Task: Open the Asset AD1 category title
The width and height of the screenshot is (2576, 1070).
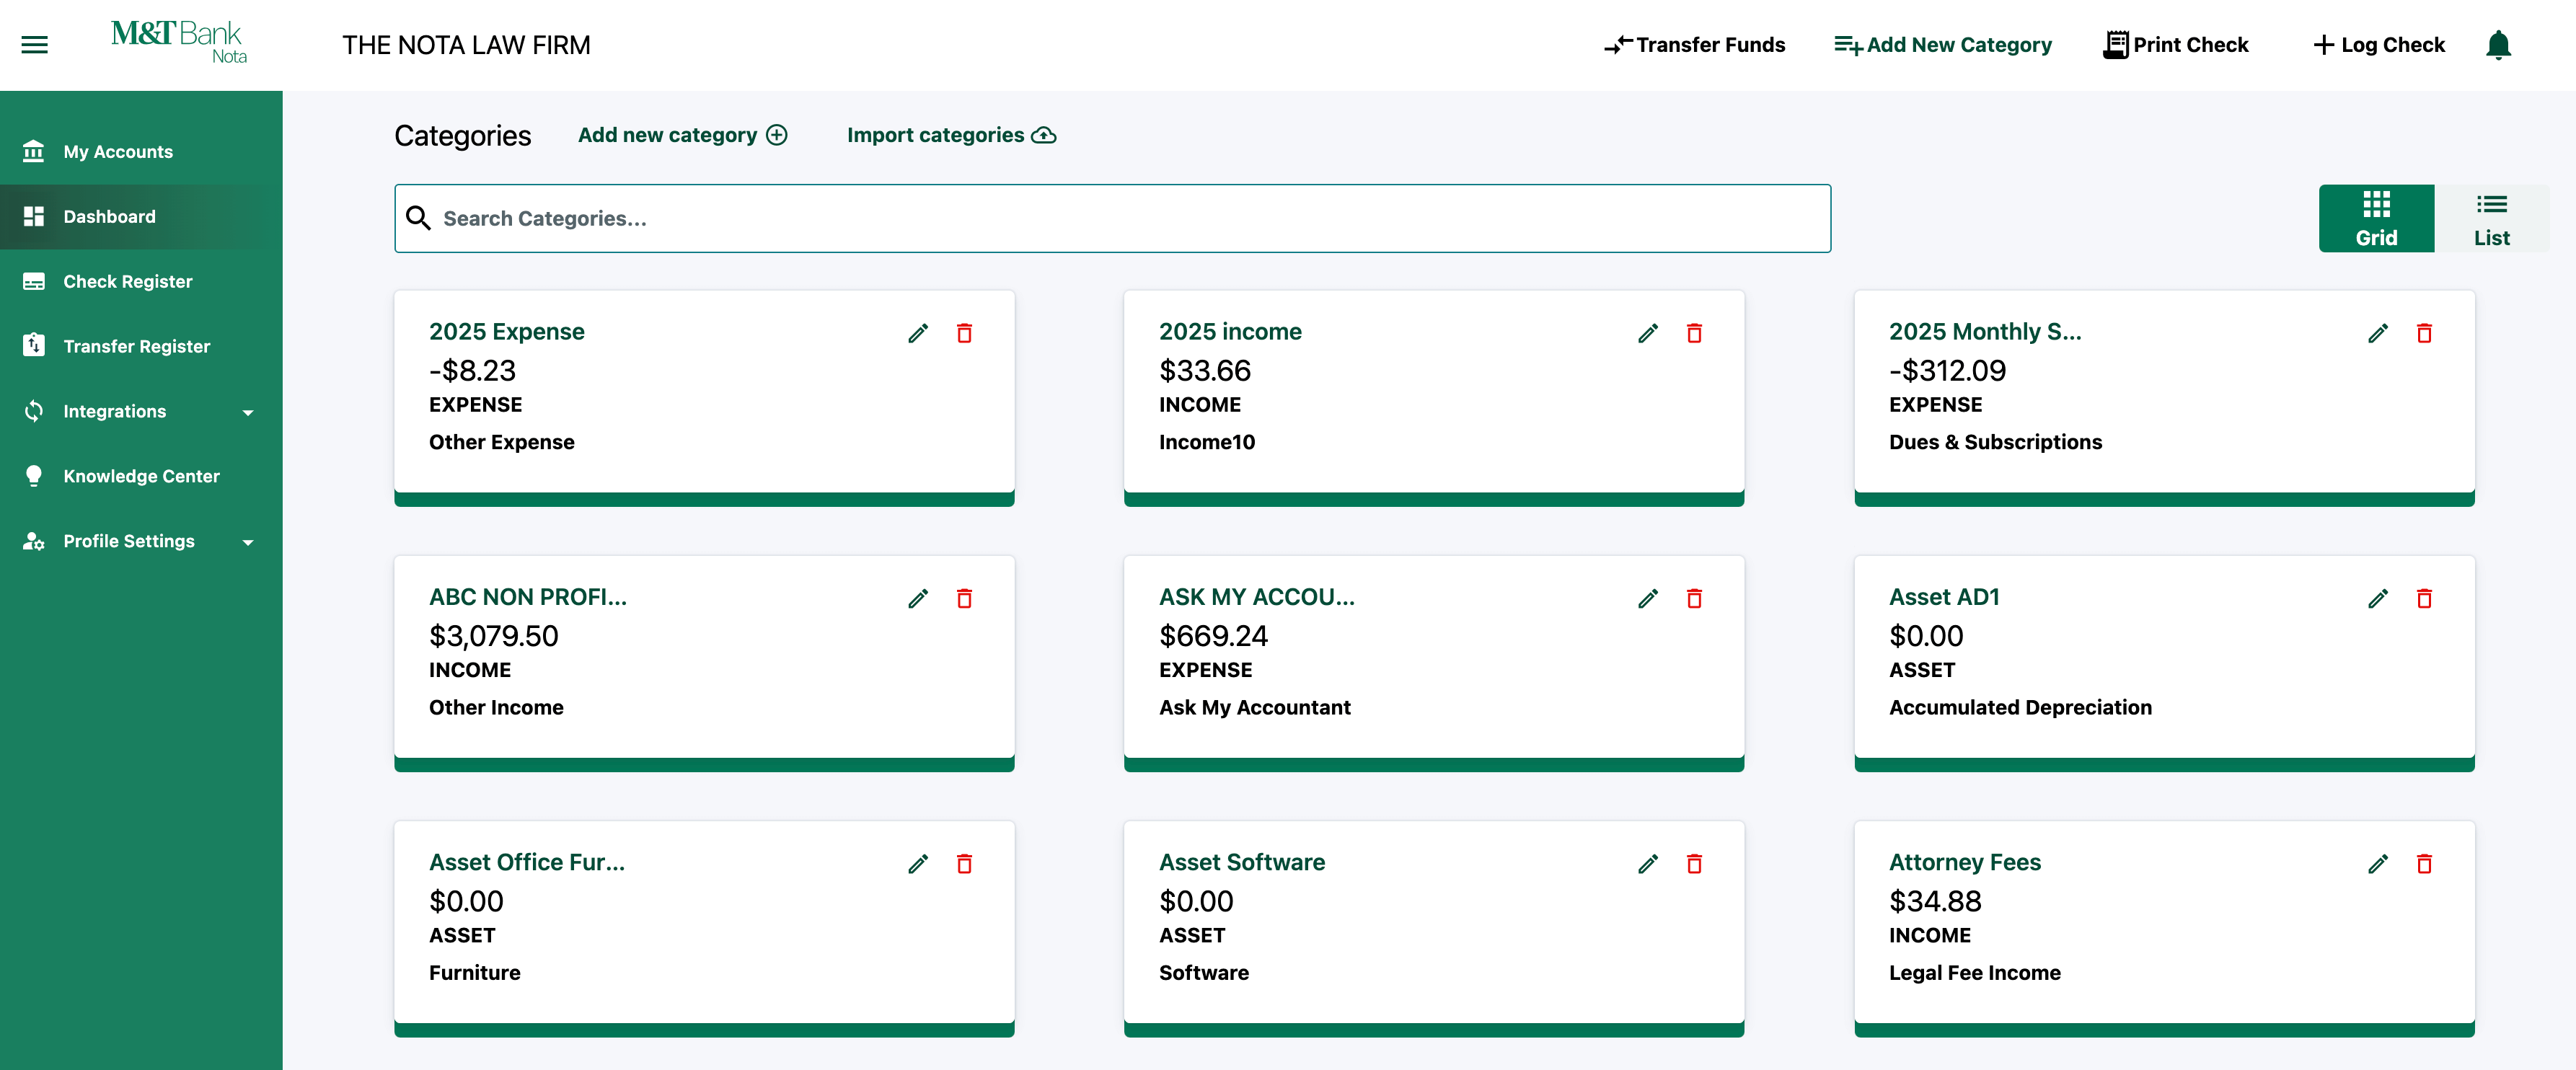Action: (1944, 597)
